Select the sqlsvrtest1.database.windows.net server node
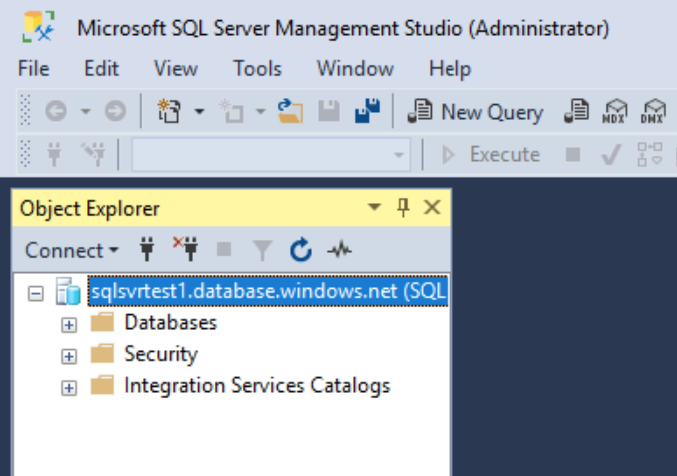This screenshot has width=677, height=476. (x=268, y=292)
